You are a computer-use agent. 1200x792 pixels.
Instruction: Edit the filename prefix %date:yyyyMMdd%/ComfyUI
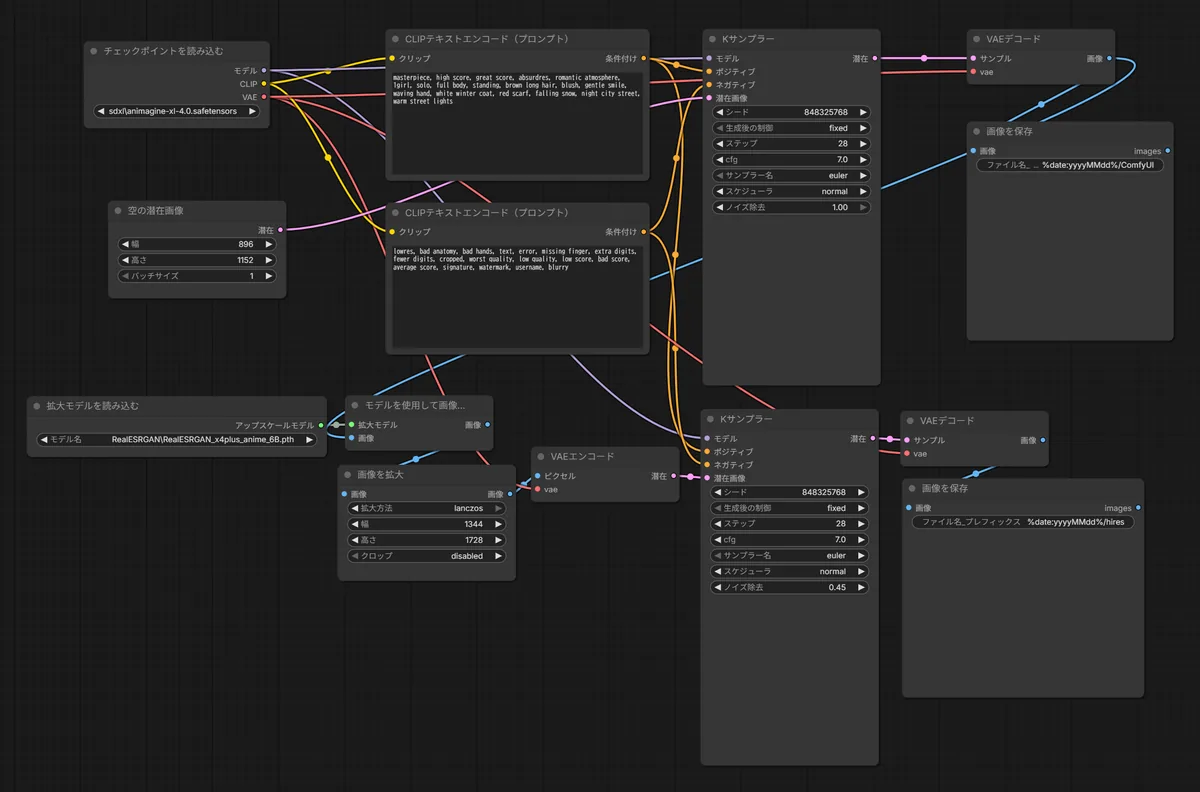(1070, 165)
